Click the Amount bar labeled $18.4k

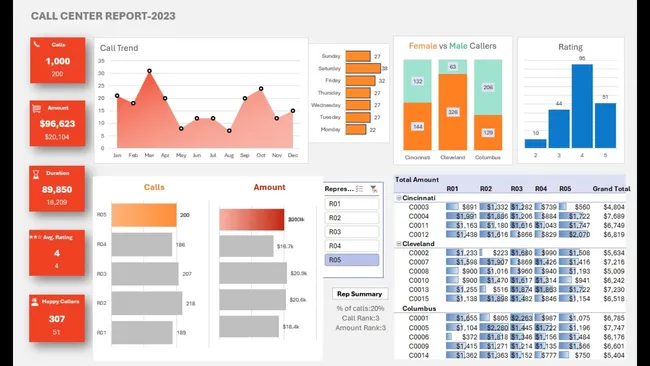(x=249, y=327)
